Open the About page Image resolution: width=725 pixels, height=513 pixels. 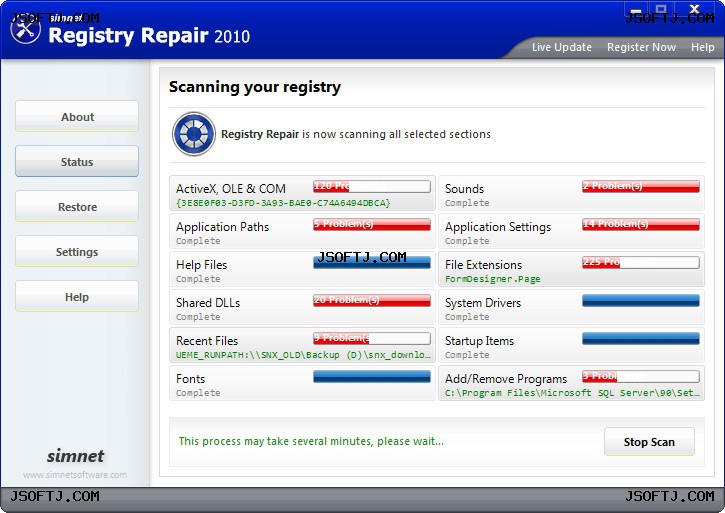(x=77, y=117)
